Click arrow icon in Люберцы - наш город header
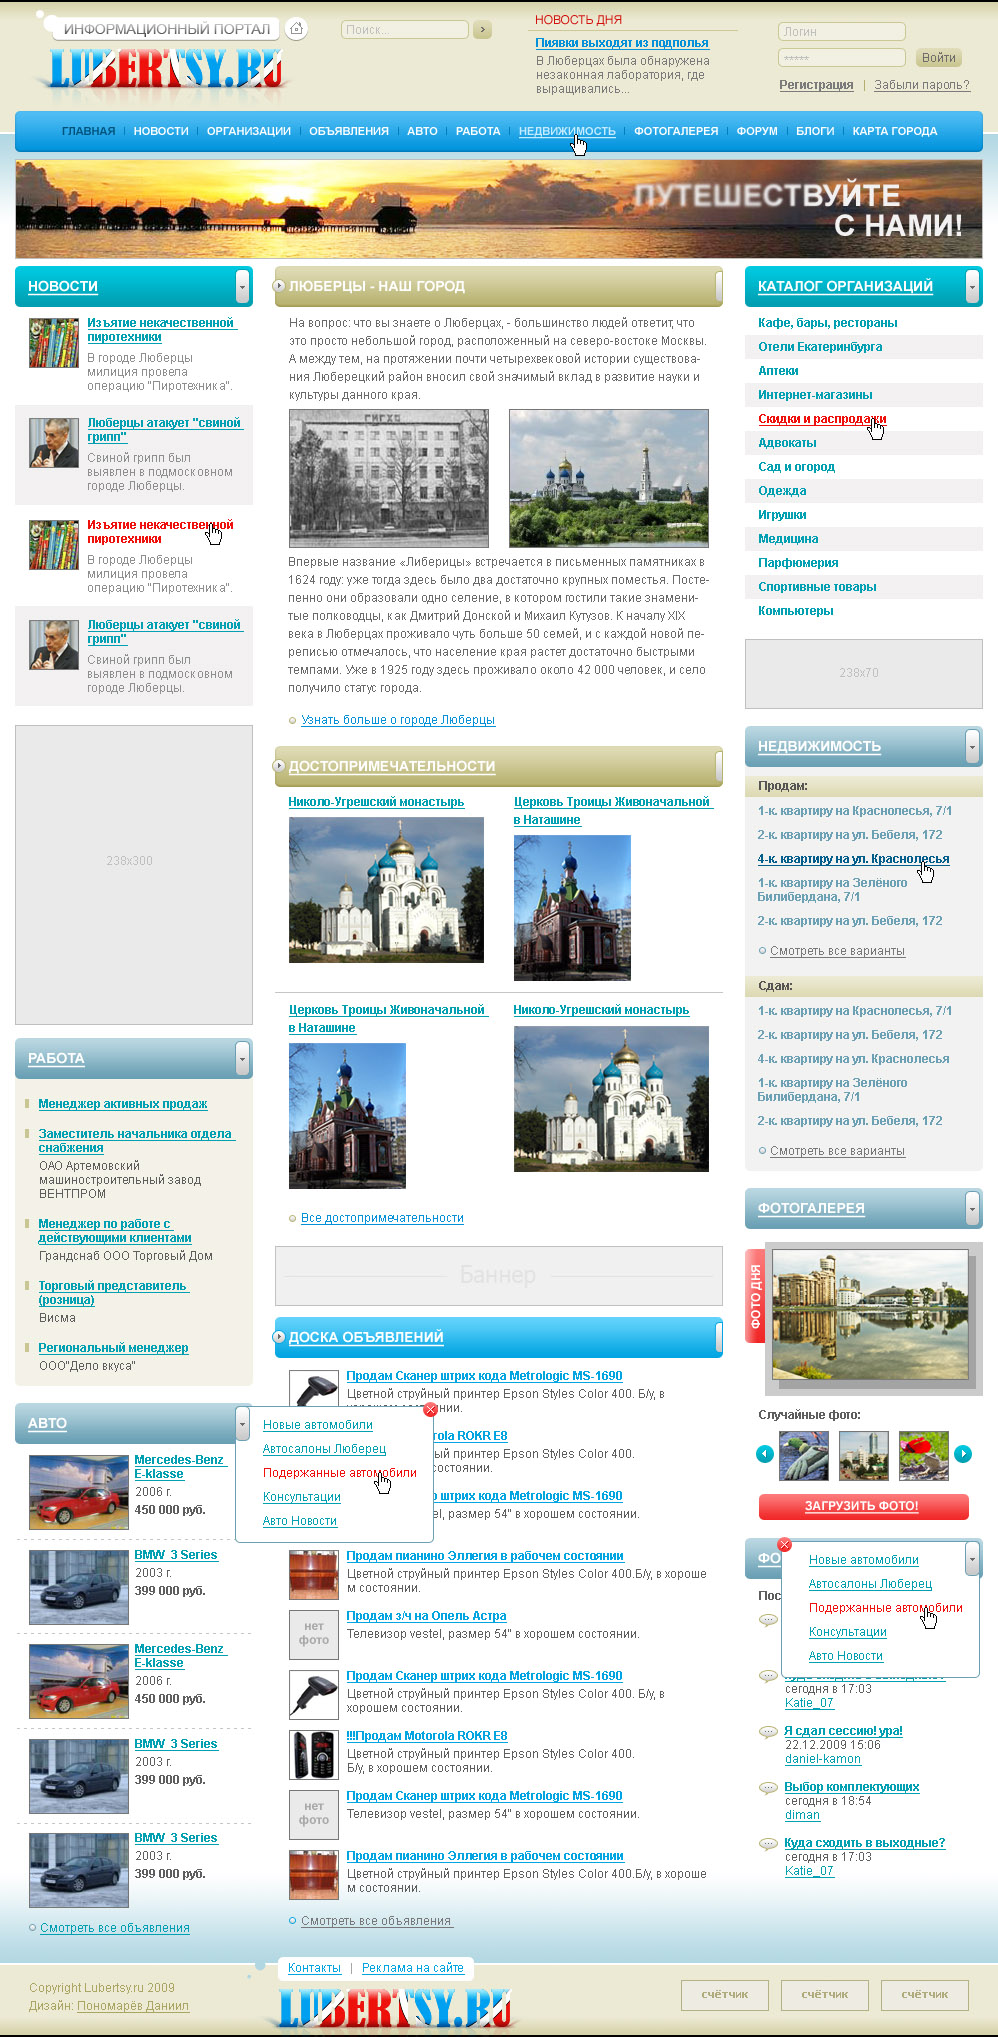Image resolution: width=998 pixels, height=2037 pixels. click(x=279, y=286)
